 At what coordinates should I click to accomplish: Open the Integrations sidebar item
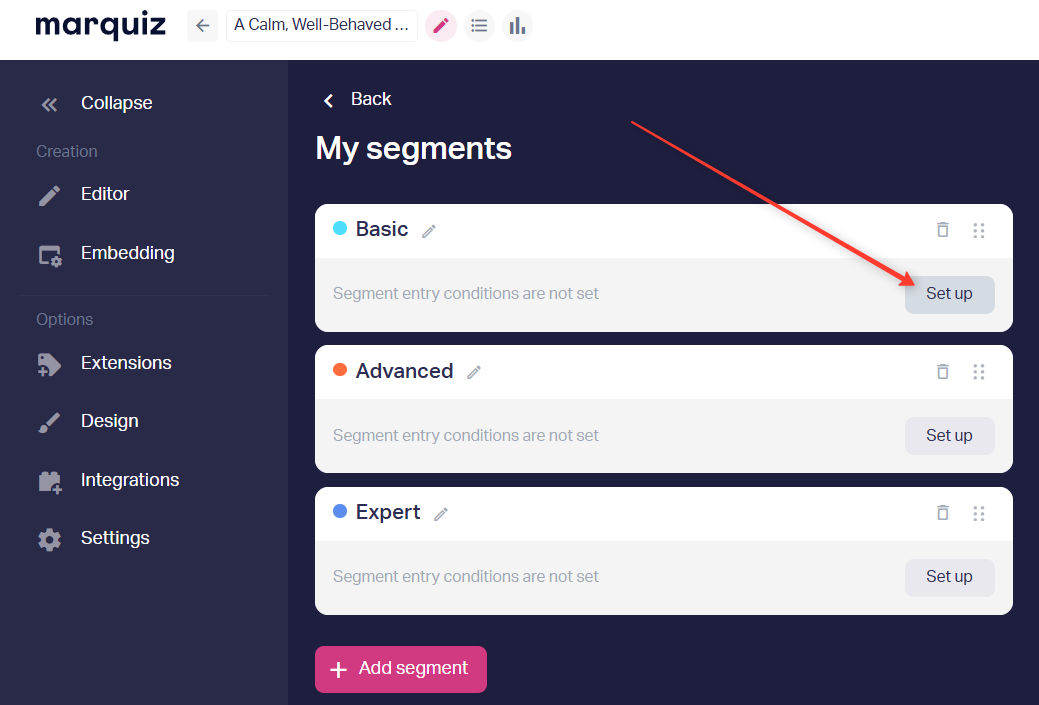(109, 480)
